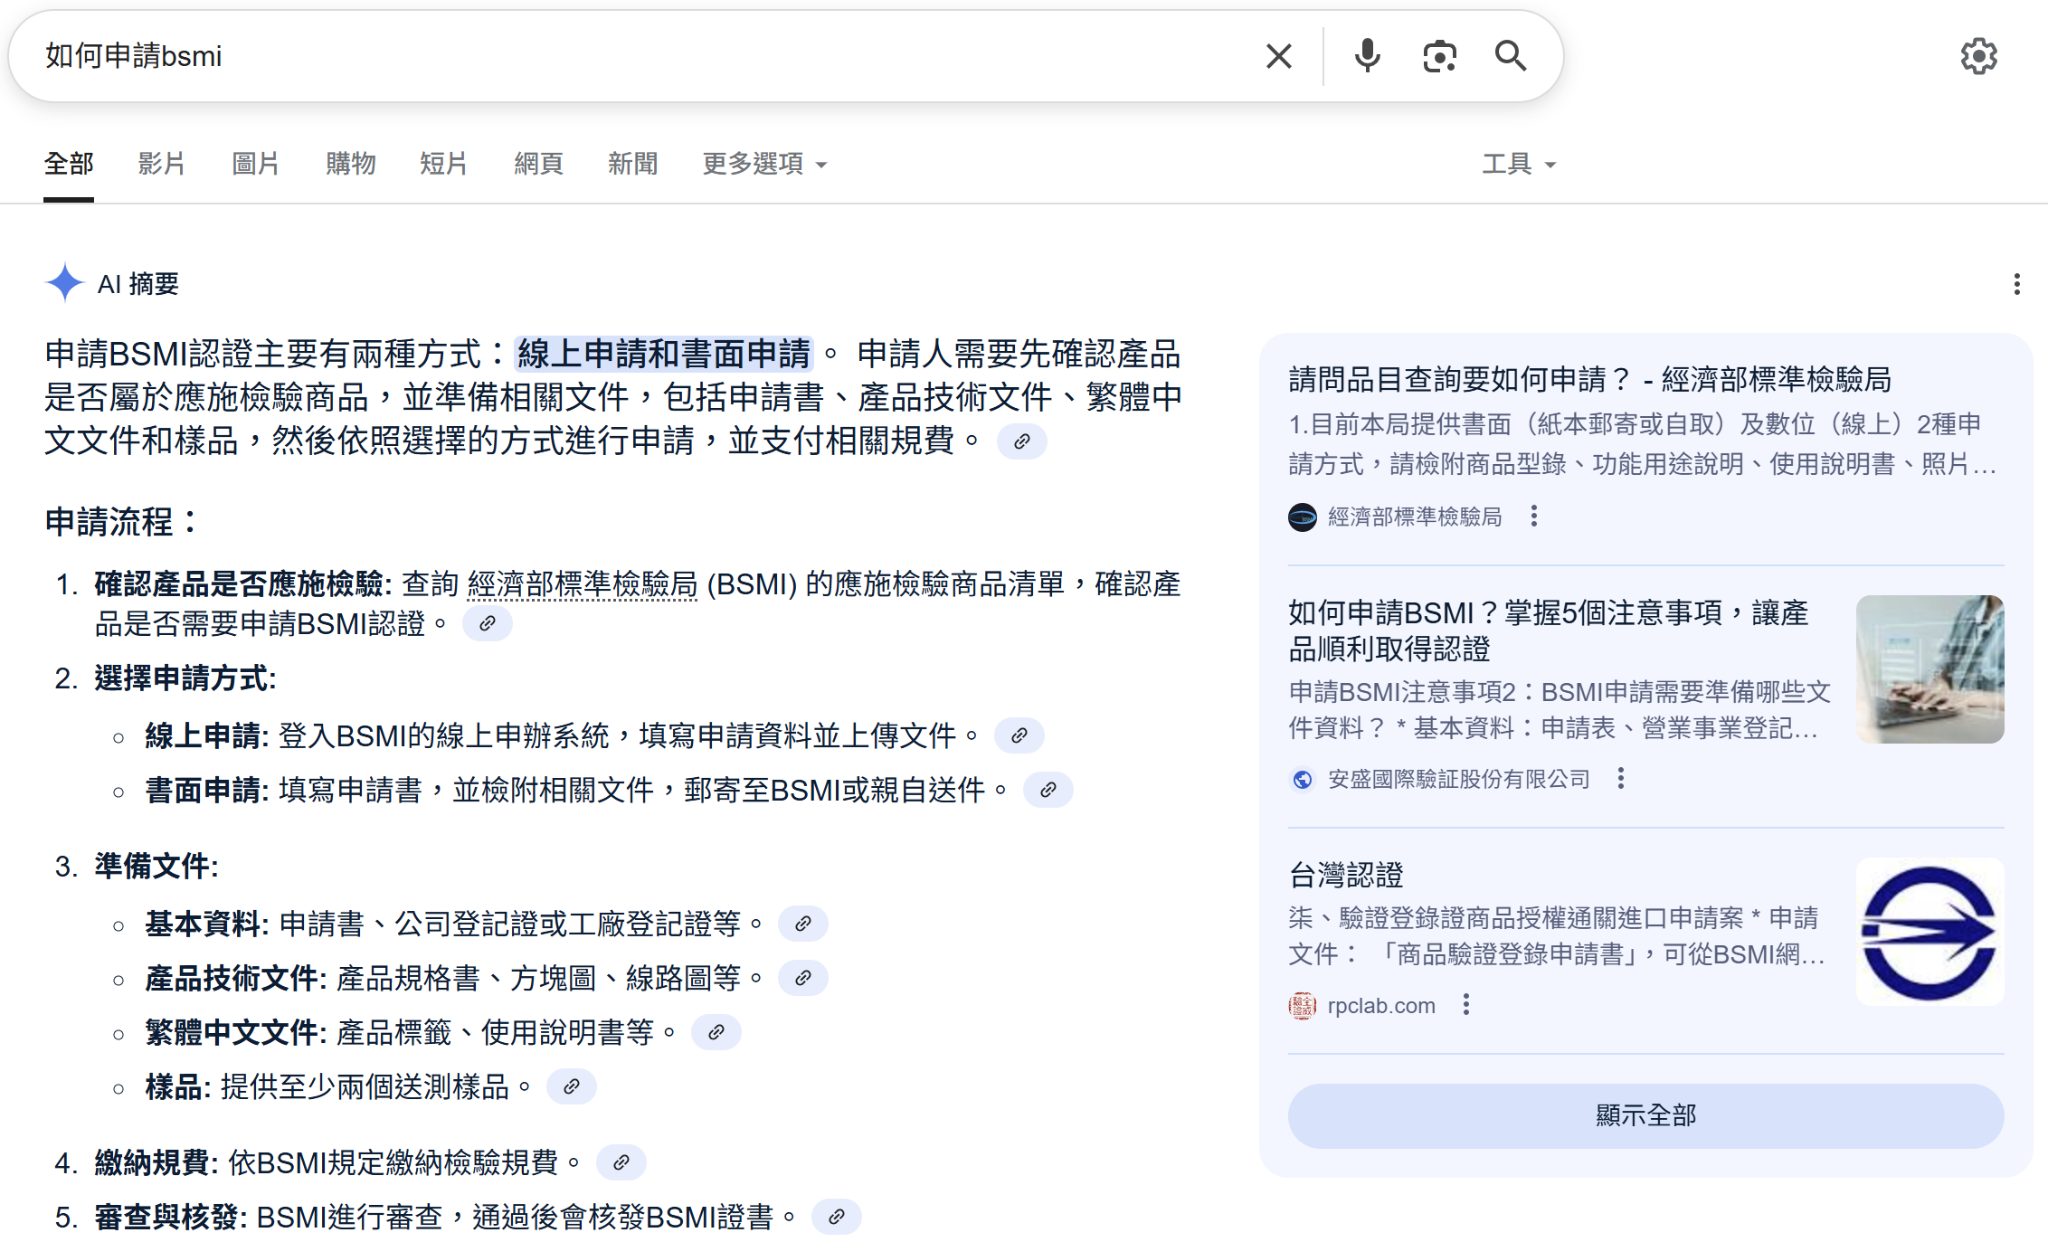The height and width of the screenshot is (1248, 2048).
Task: Open AI 摘要 three-dot options menu
Action: tap(2016, 284)
